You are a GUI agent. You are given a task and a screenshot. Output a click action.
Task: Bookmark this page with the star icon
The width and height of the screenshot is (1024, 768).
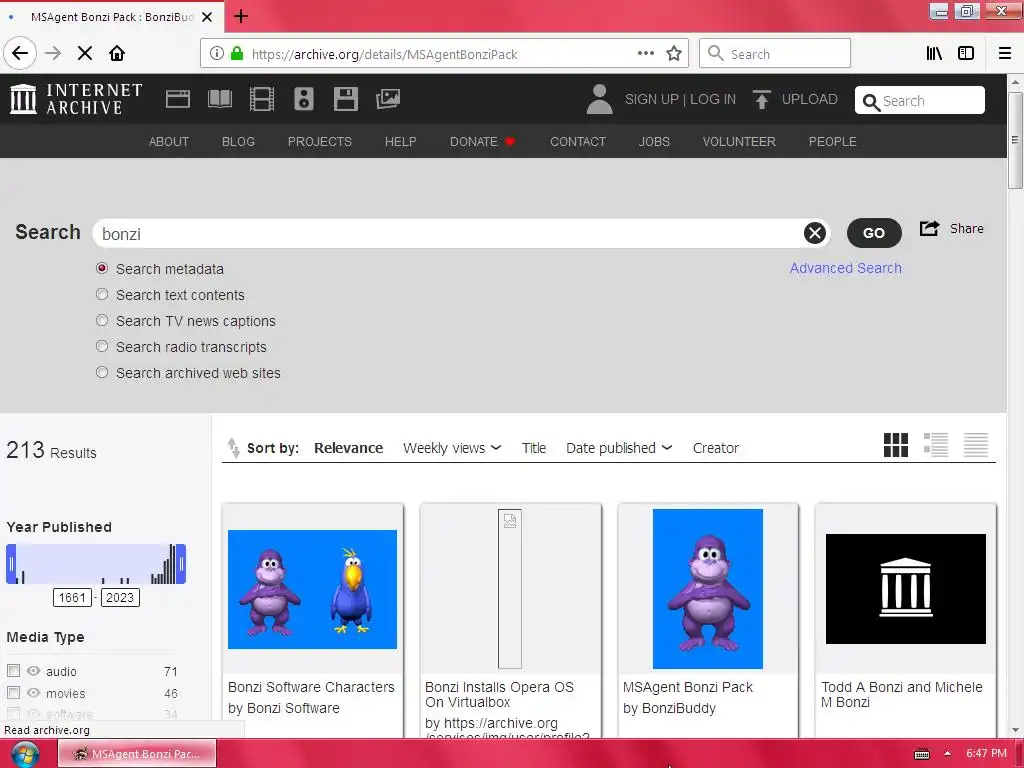click(674, 54)
